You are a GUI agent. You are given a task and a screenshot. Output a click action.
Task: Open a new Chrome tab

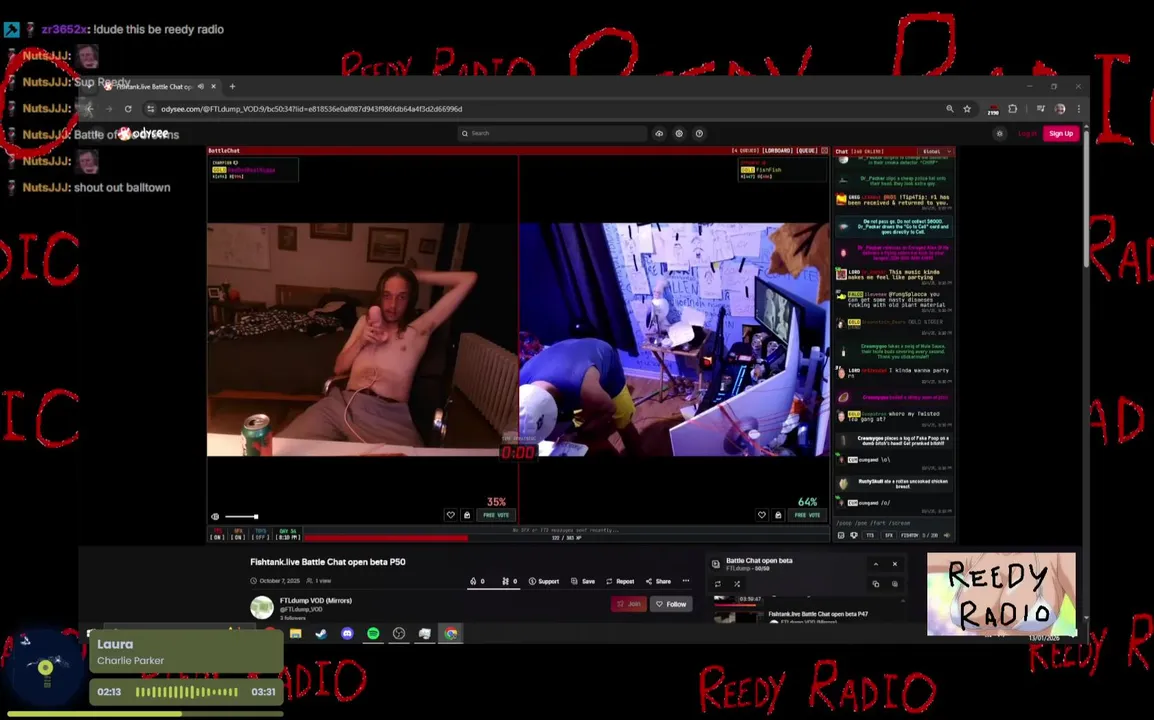(233, 86)
